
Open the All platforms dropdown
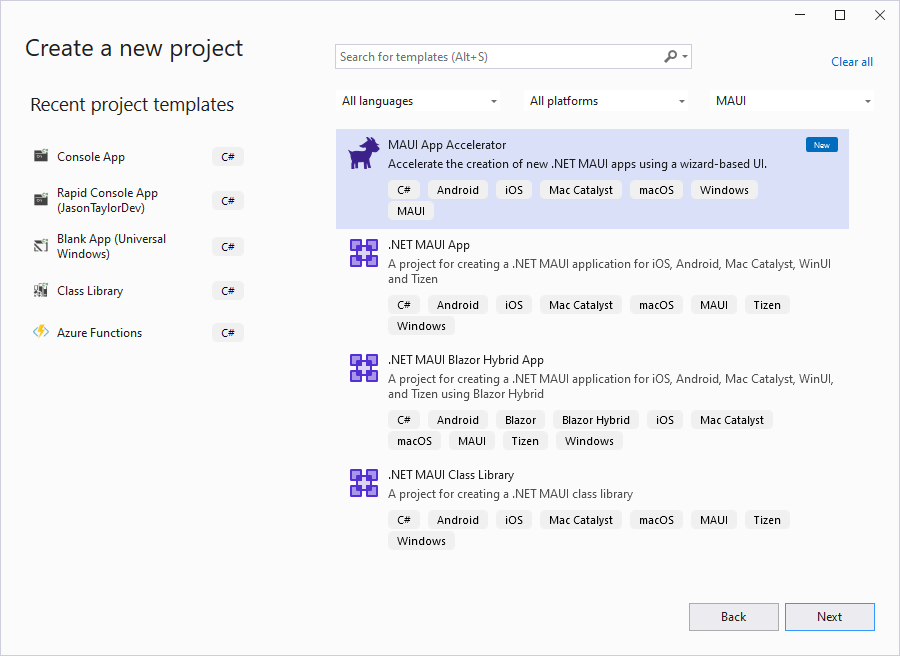pos(607,101)
